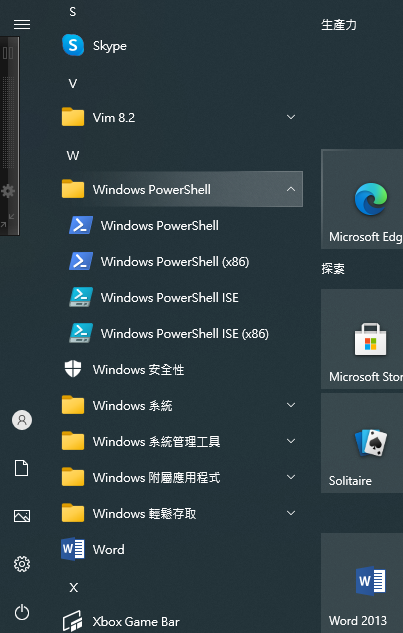Jump to the letter W header

pos(73,155)
